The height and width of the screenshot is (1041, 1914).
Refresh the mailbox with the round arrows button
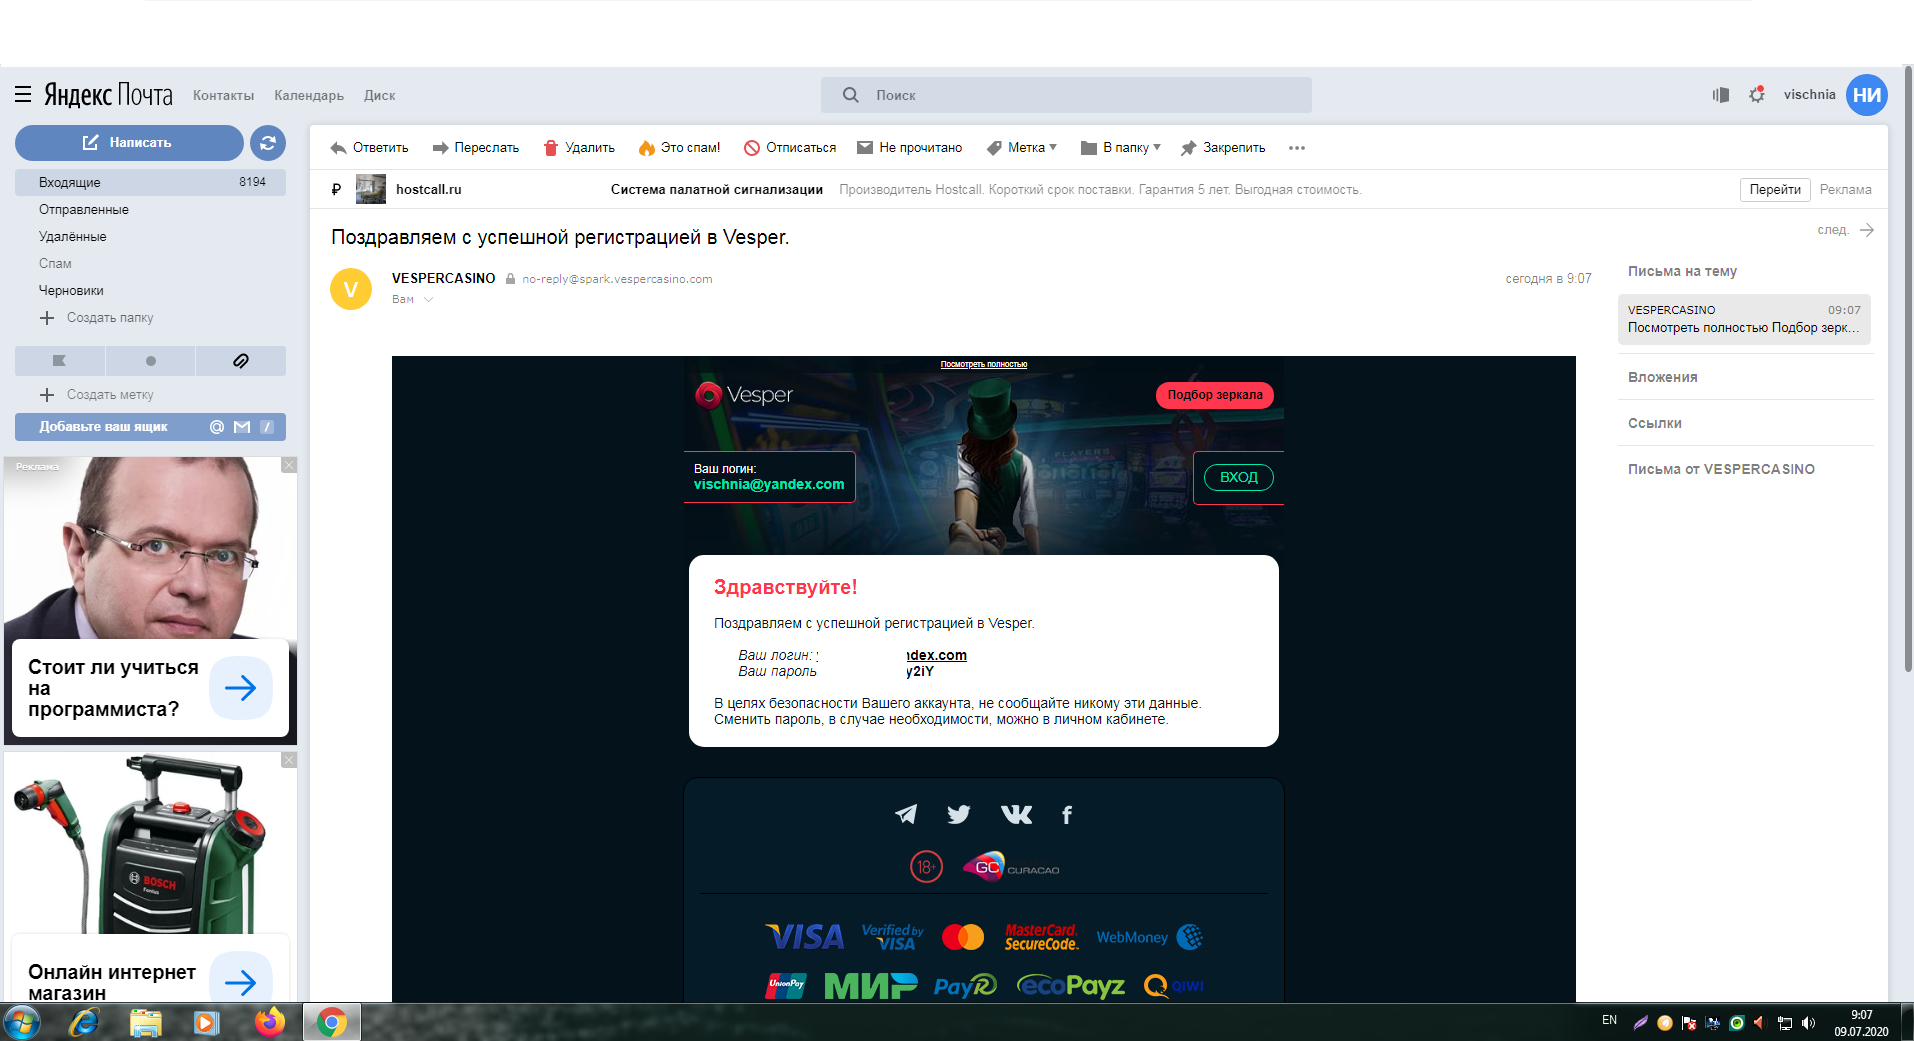[x=268, y=143]
